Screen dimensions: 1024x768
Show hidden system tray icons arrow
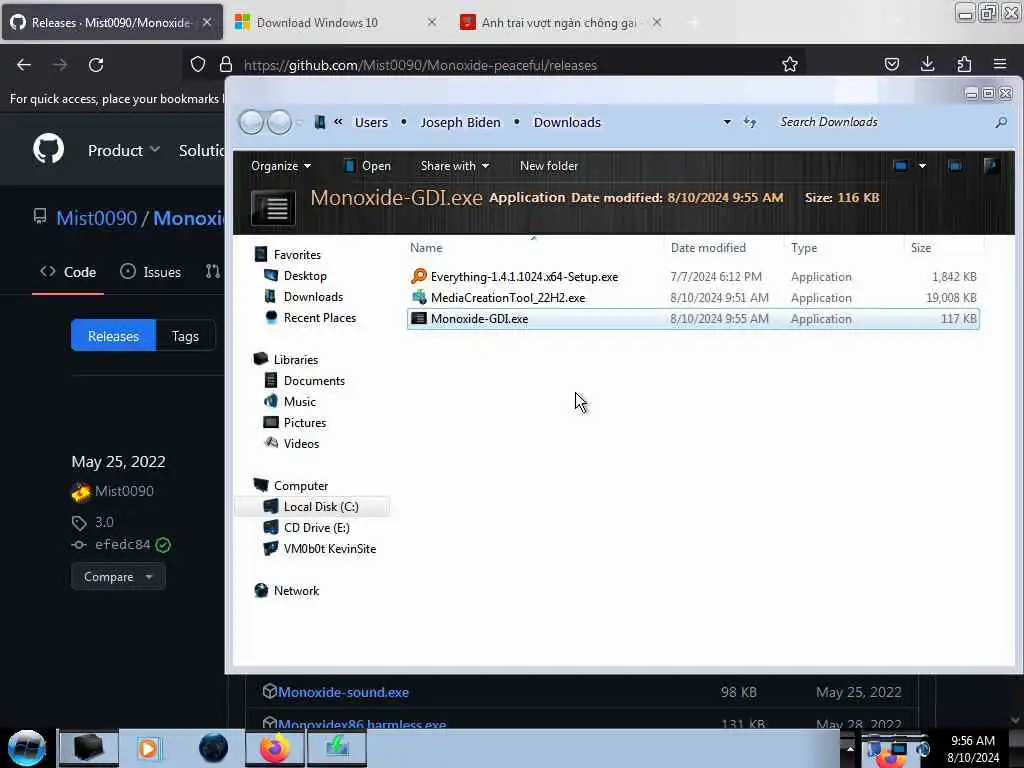click(850, 748)
